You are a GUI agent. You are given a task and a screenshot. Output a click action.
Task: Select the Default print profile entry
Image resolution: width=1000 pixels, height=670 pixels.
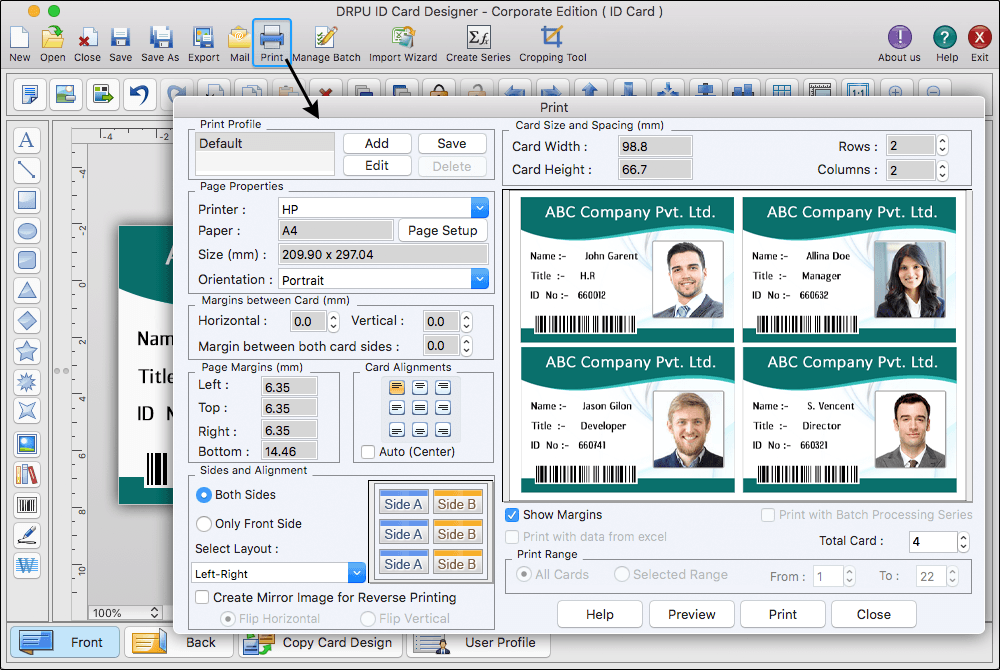pyautogui.click(x=265, y=143)
